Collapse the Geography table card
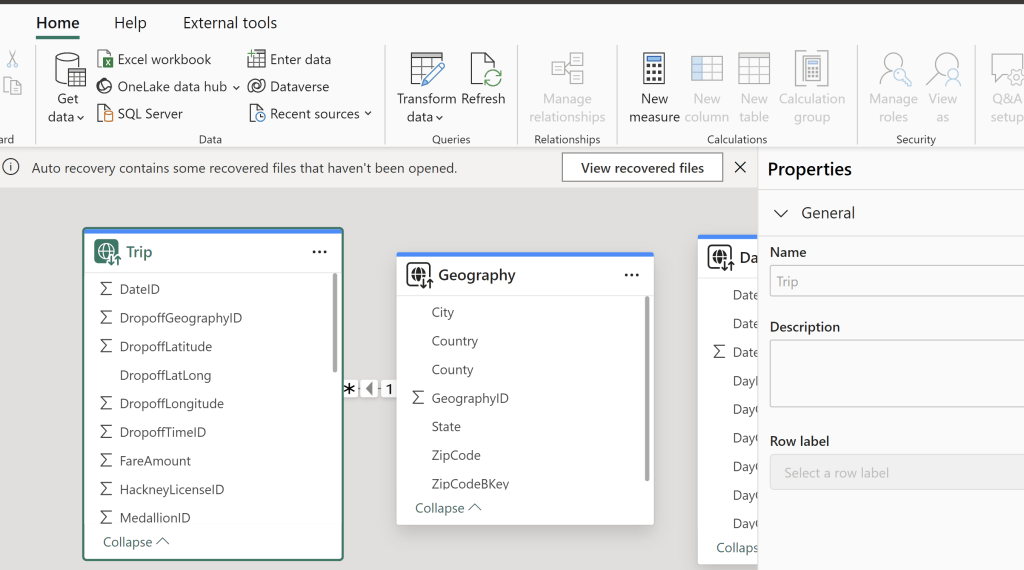Image resolution: width=1024 pixels, height=570 pixels. click(448, 508)
